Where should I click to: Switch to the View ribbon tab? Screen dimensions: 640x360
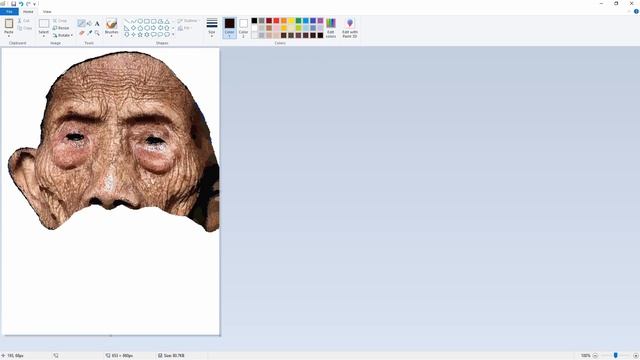point(47,11)
